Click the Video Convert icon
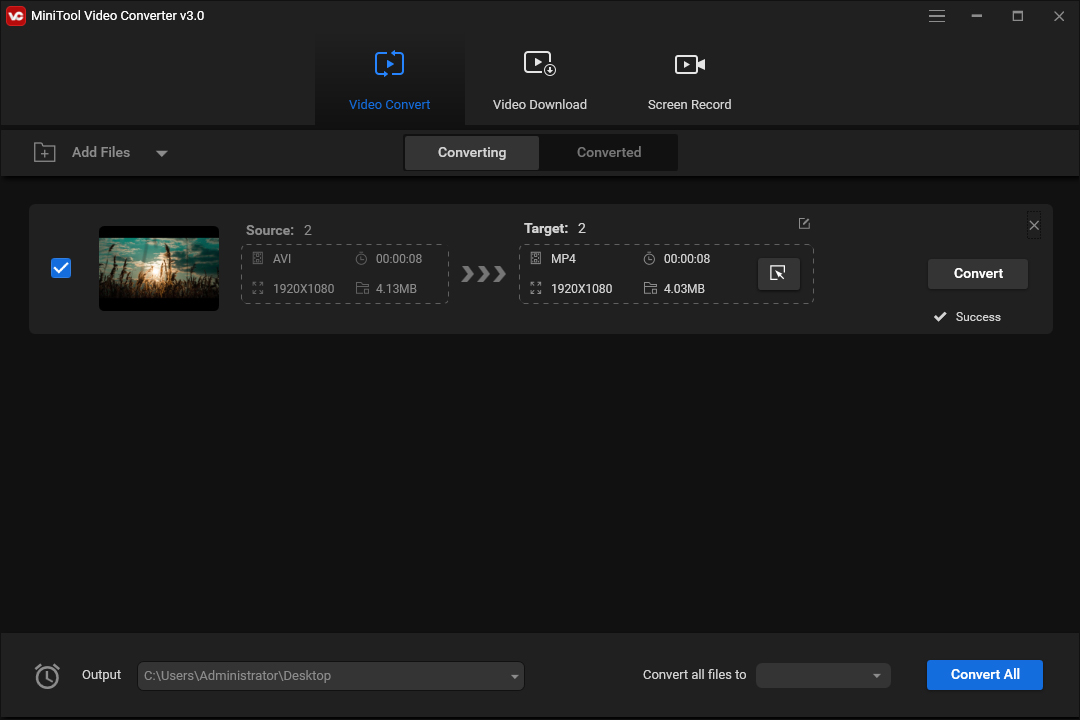Screen dimensions: 1080x720 (x=389, y=63)
